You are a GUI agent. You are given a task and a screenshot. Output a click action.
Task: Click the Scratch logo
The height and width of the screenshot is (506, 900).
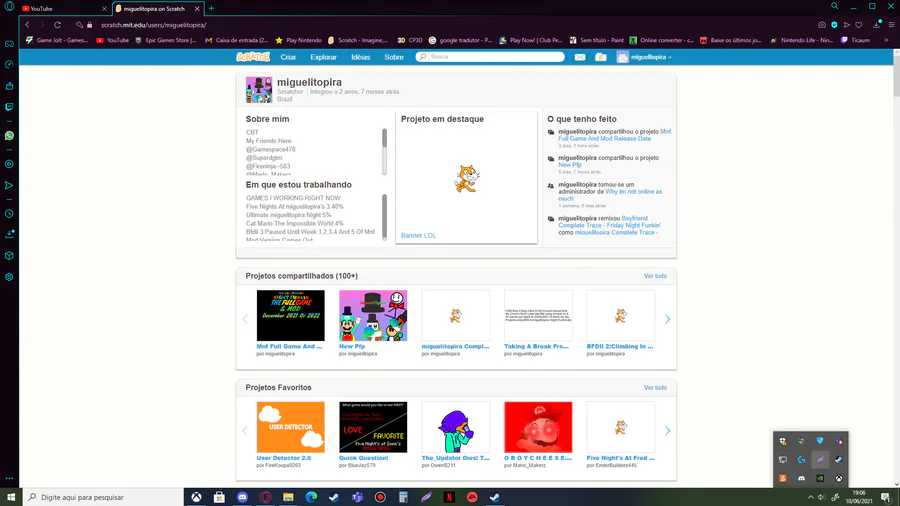253,57
